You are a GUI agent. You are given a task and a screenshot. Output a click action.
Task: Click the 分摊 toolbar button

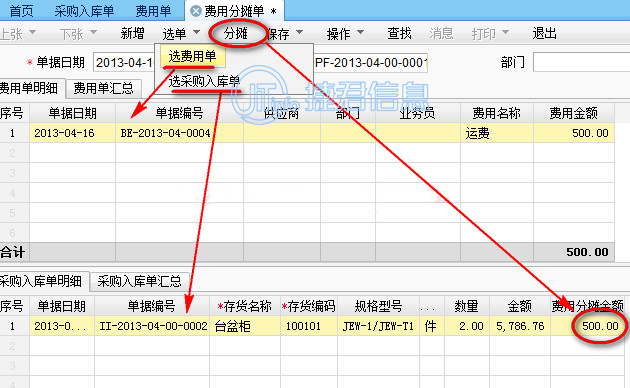point(236,33)
